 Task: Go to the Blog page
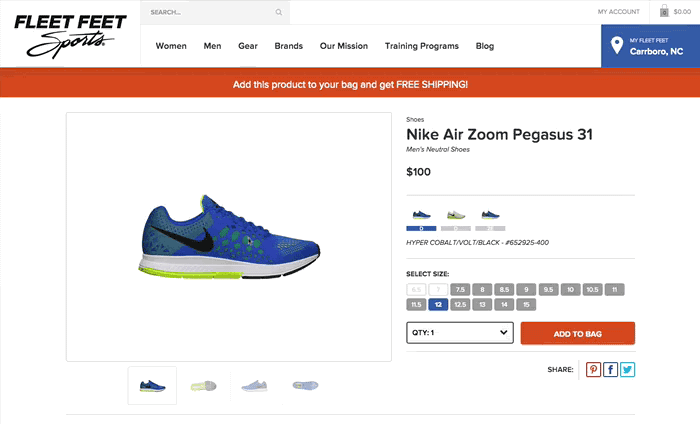click(485, 46)
